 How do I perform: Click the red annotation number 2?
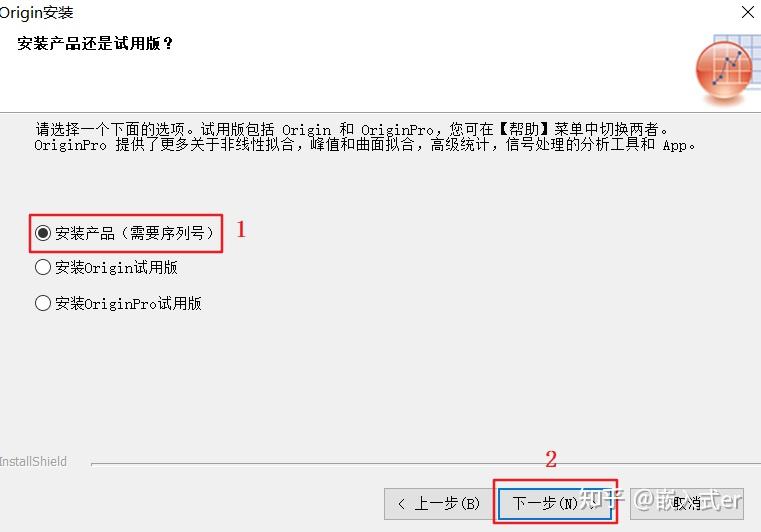551,459
